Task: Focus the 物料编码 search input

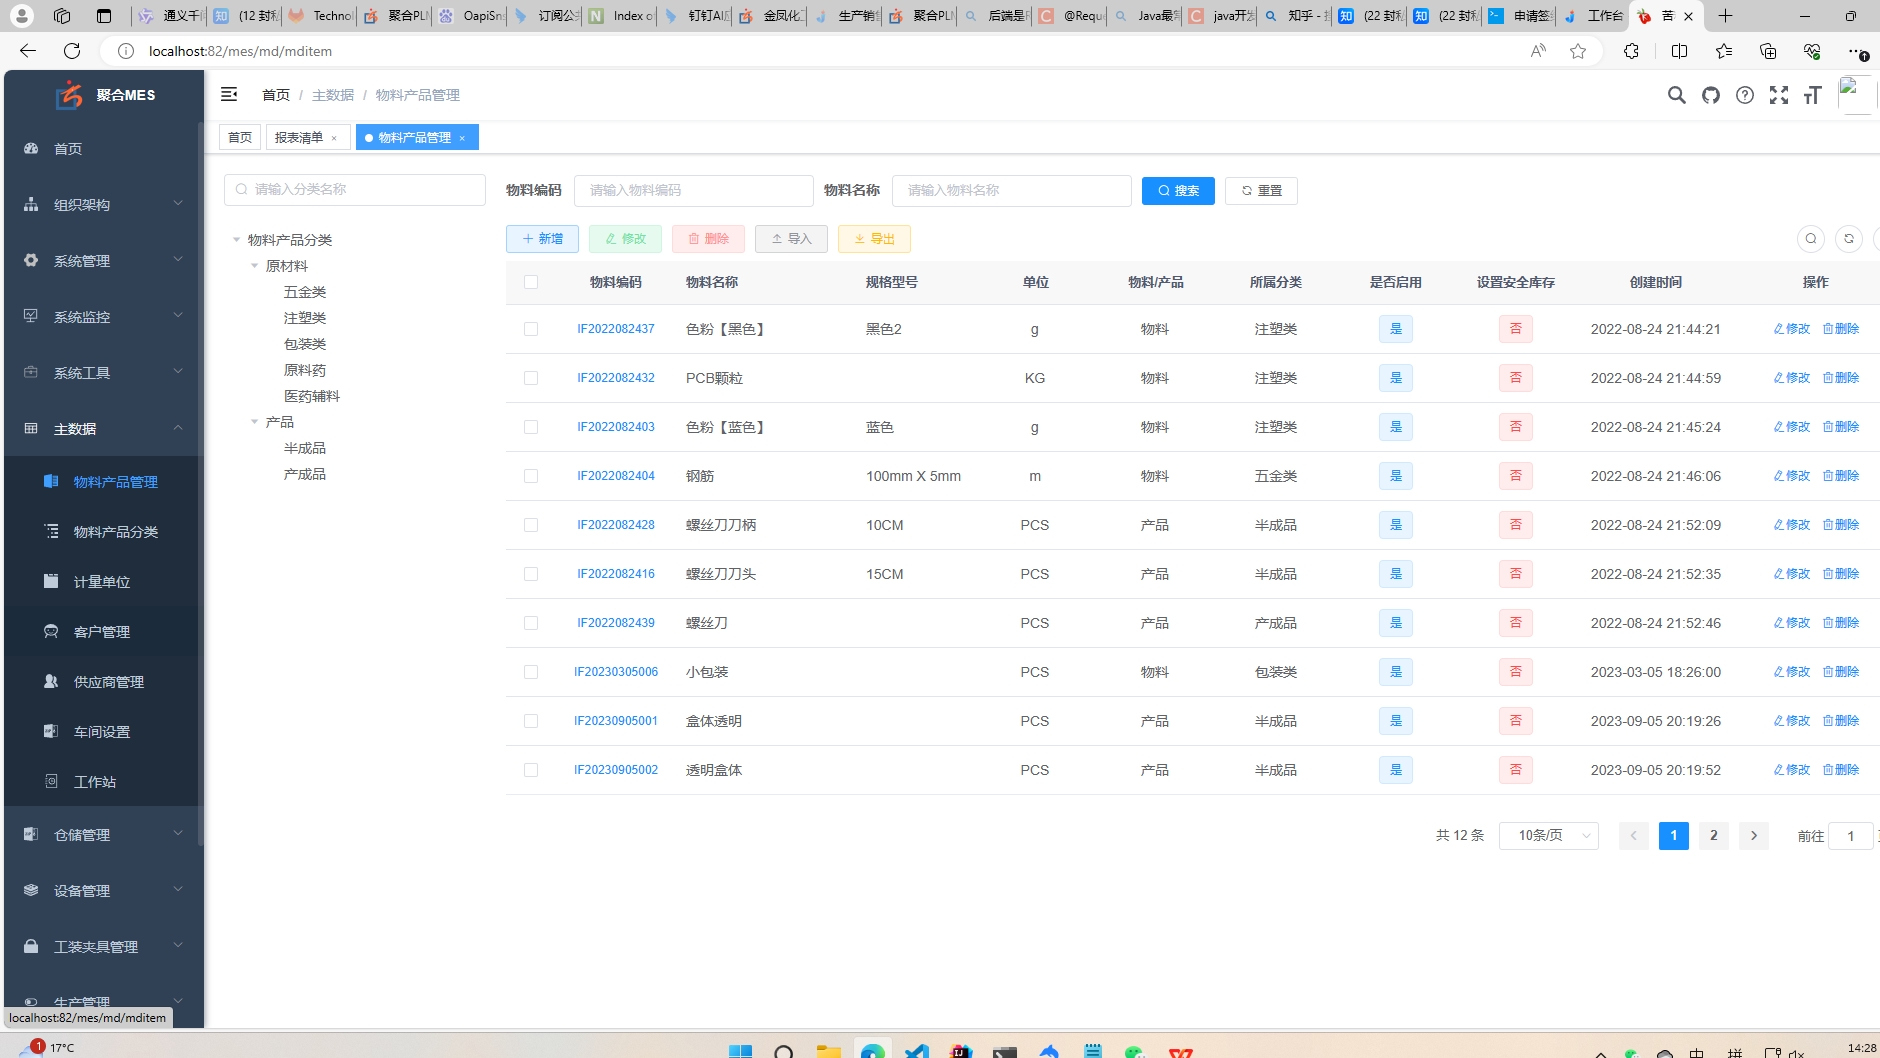Action: pyautogui.click(x=694, y=191)
